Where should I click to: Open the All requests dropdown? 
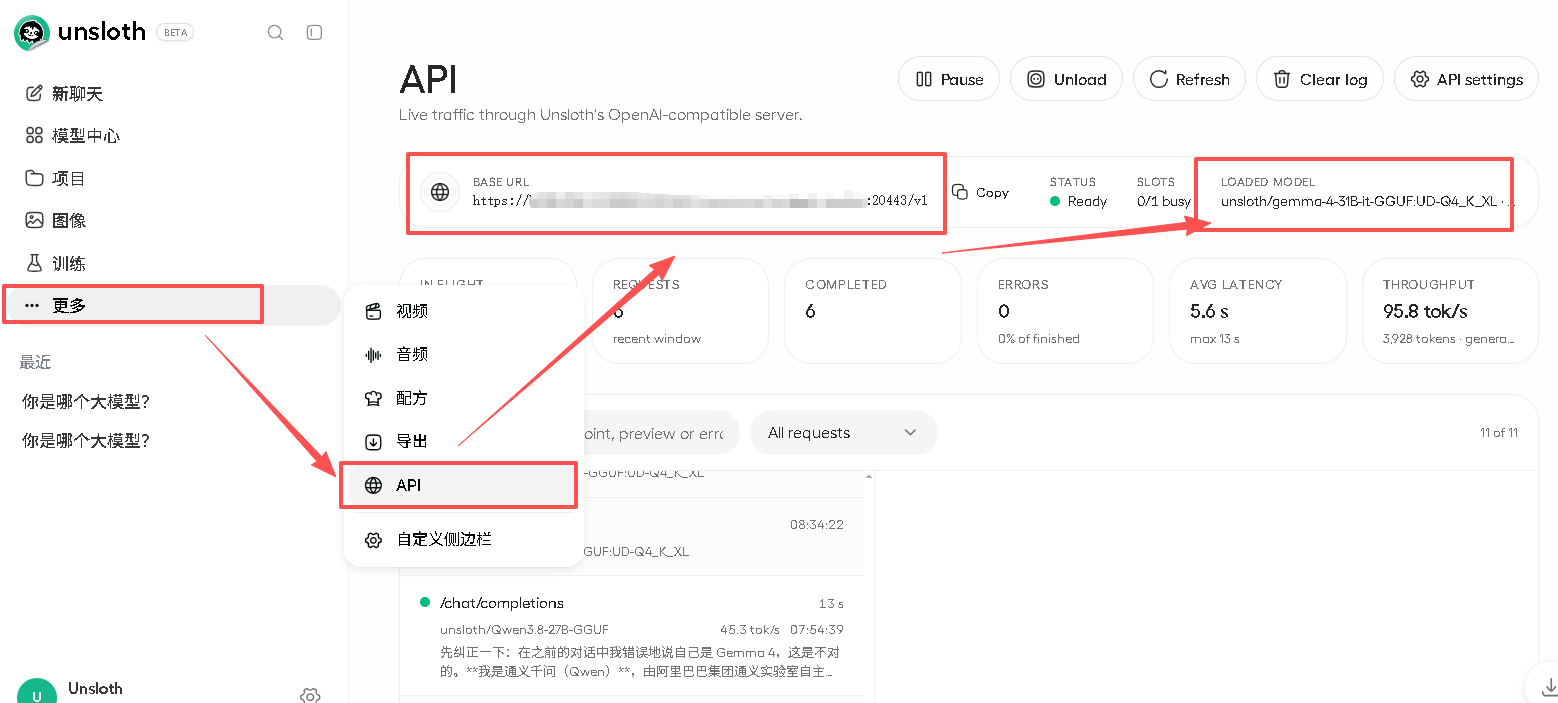click(x=843, y=433)
